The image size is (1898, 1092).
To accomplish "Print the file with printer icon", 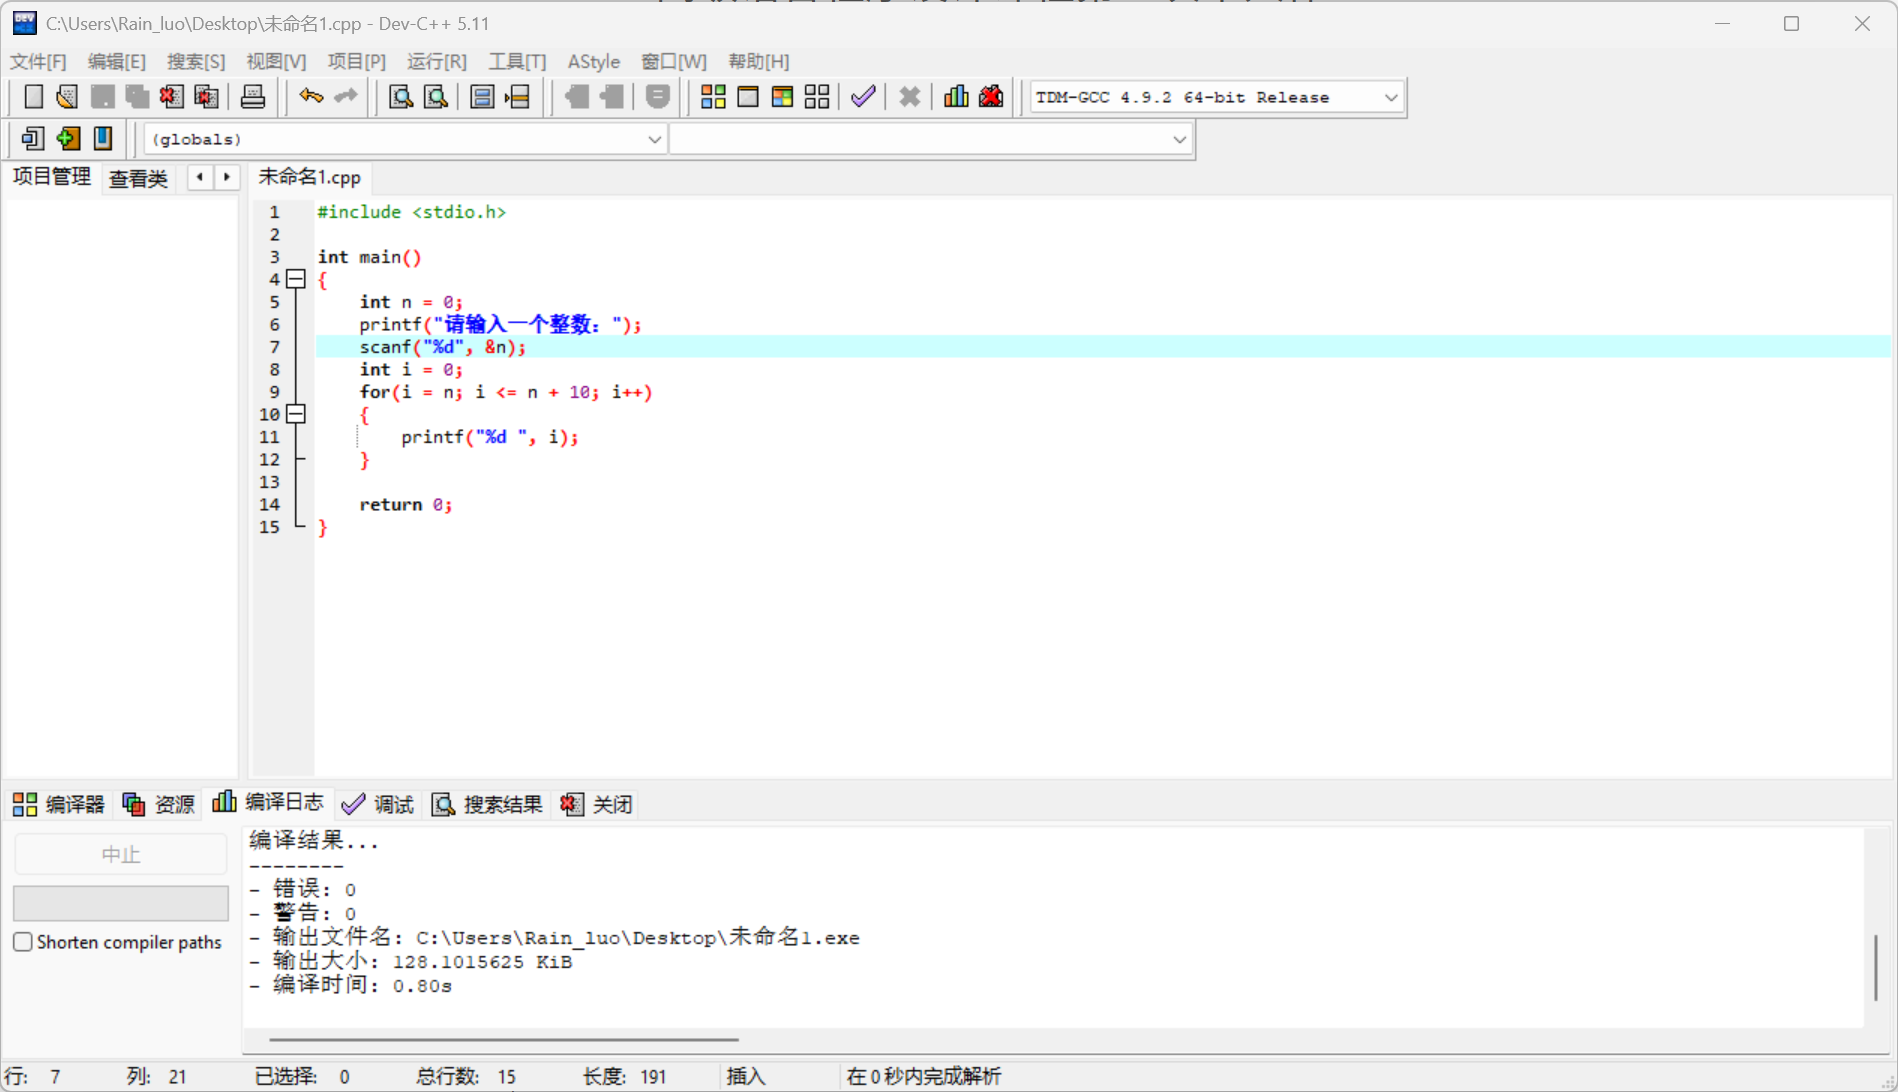I will pos(253,97).
